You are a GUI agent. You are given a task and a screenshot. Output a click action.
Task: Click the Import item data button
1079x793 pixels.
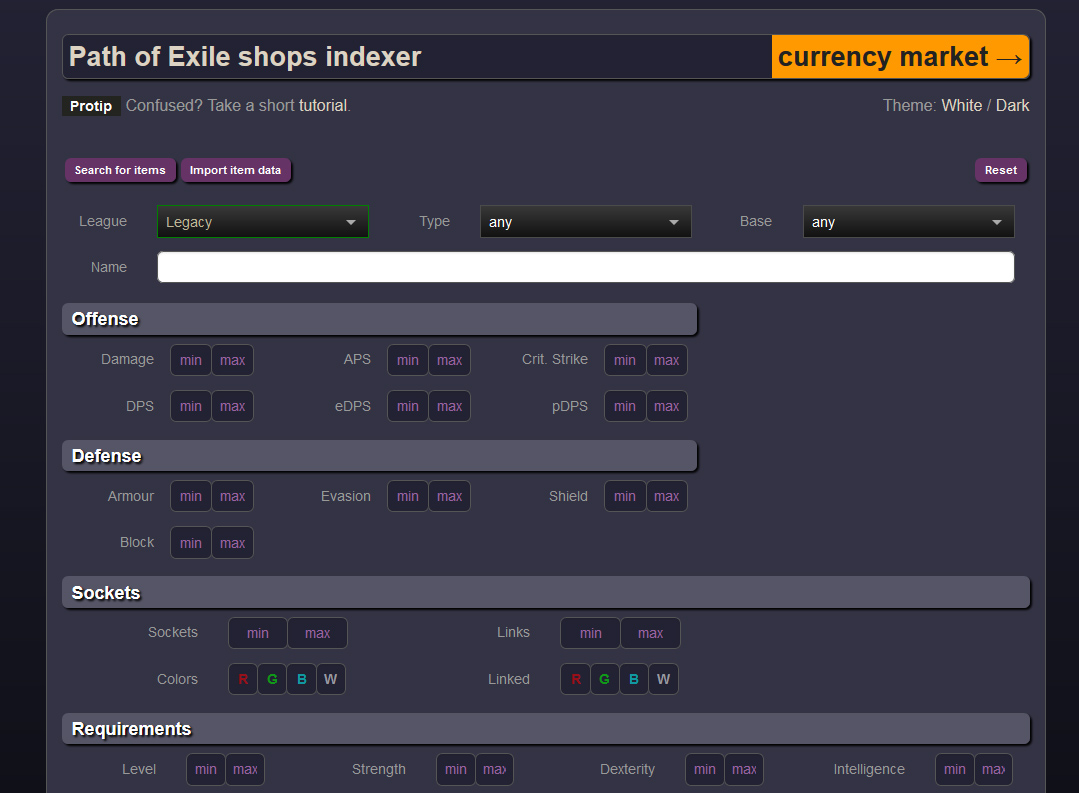[x=235, y=170]
